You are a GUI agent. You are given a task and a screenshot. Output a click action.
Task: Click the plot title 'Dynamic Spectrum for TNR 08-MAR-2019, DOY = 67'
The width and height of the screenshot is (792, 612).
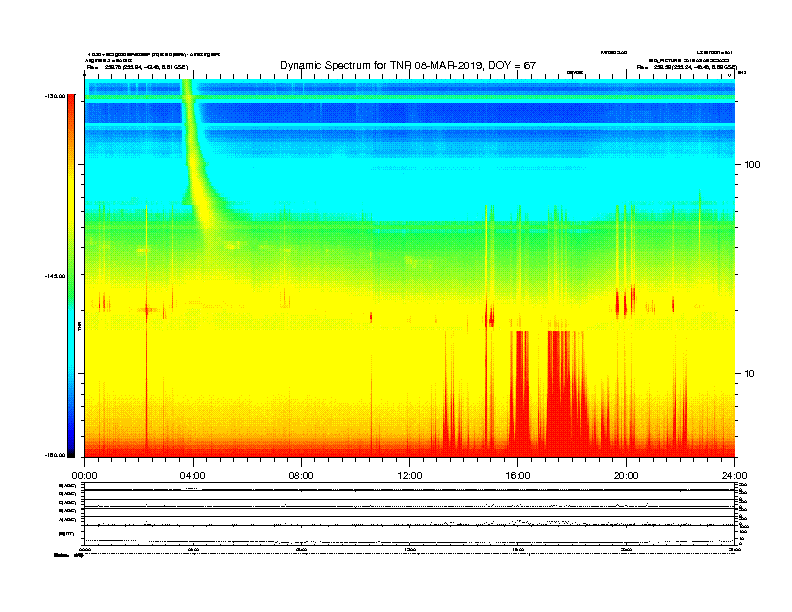coord(408,65)
